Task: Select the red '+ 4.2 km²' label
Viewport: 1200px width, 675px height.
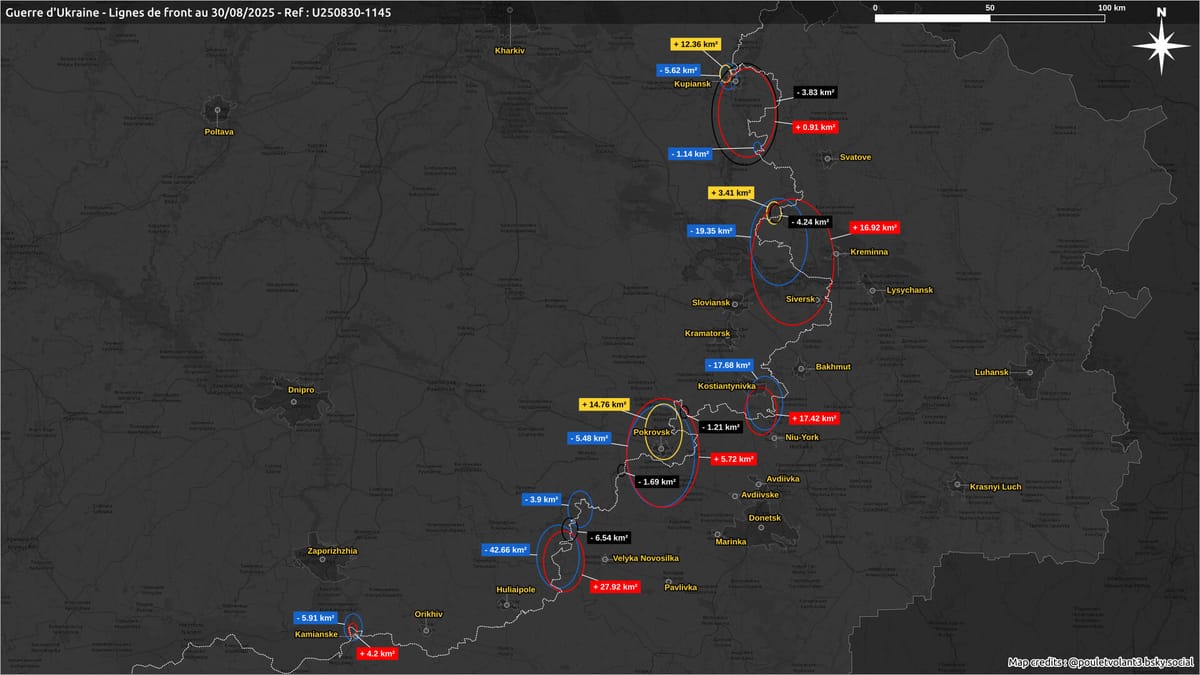Action: [x=377, y=653]
